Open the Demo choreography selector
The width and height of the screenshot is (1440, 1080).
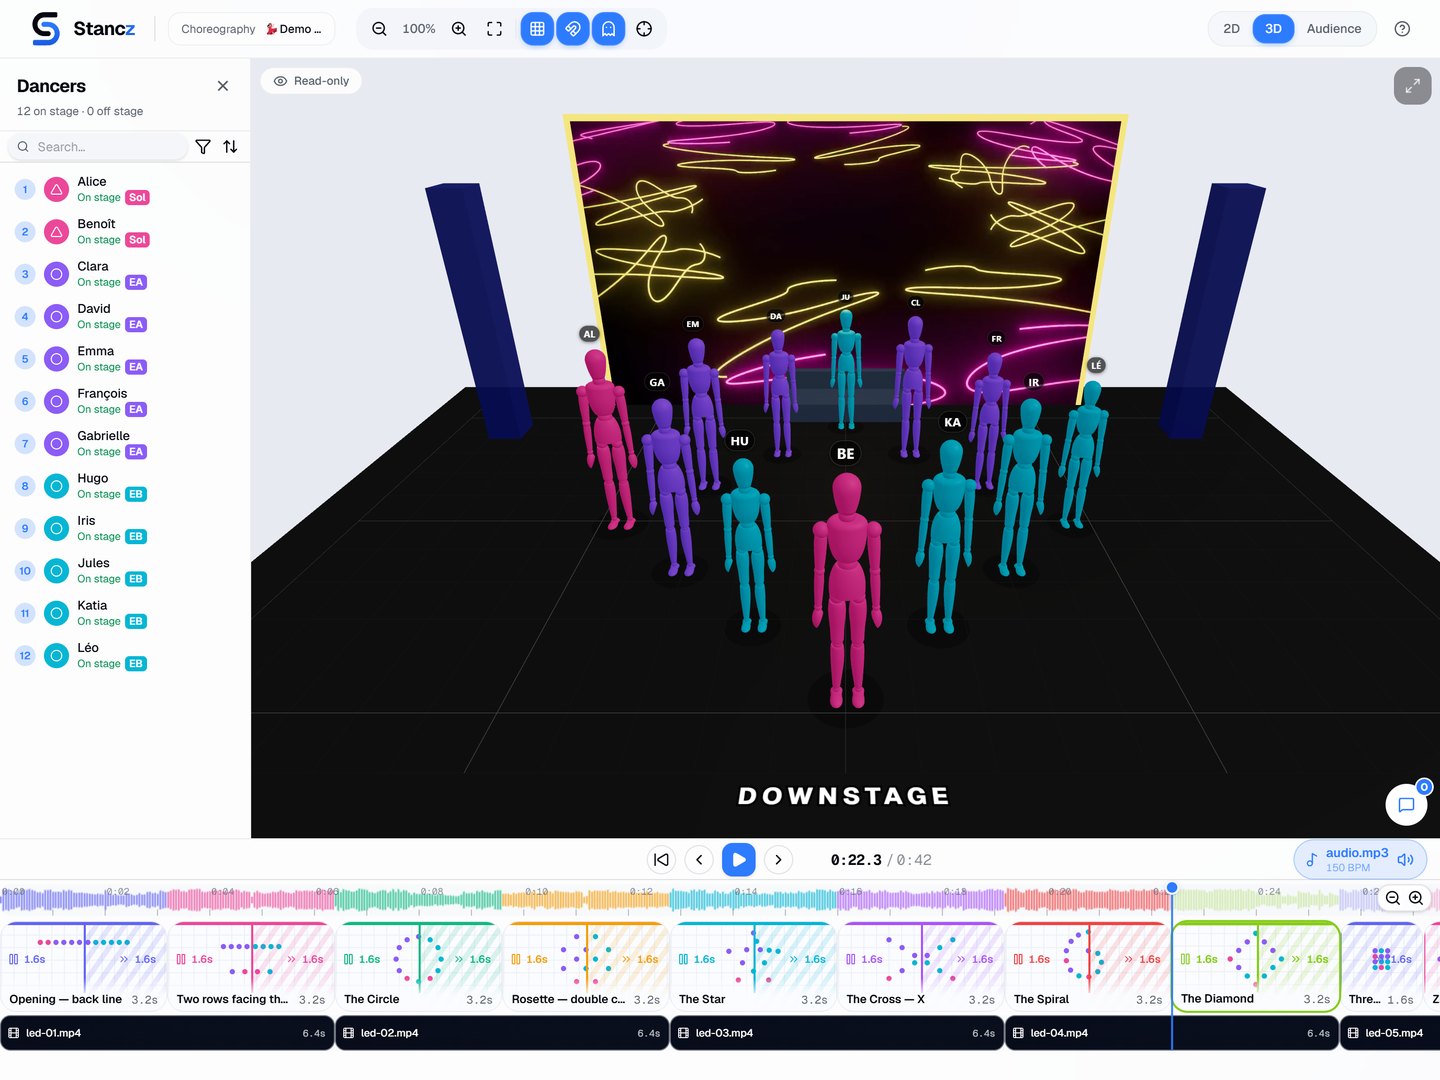251,29
